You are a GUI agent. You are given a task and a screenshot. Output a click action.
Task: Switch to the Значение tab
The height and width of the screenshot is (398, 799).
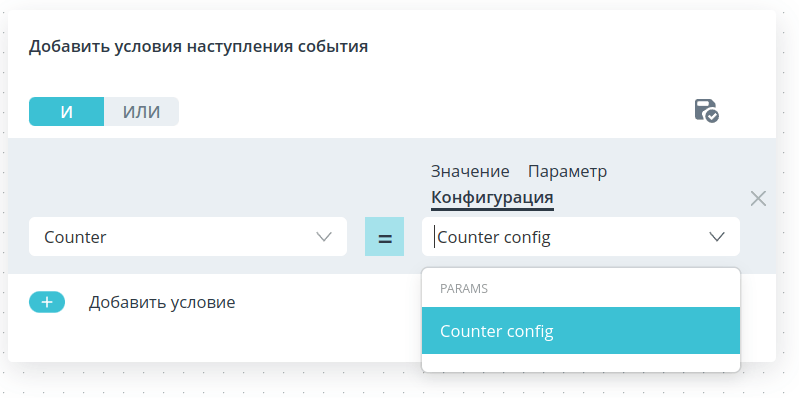point(470,171)
